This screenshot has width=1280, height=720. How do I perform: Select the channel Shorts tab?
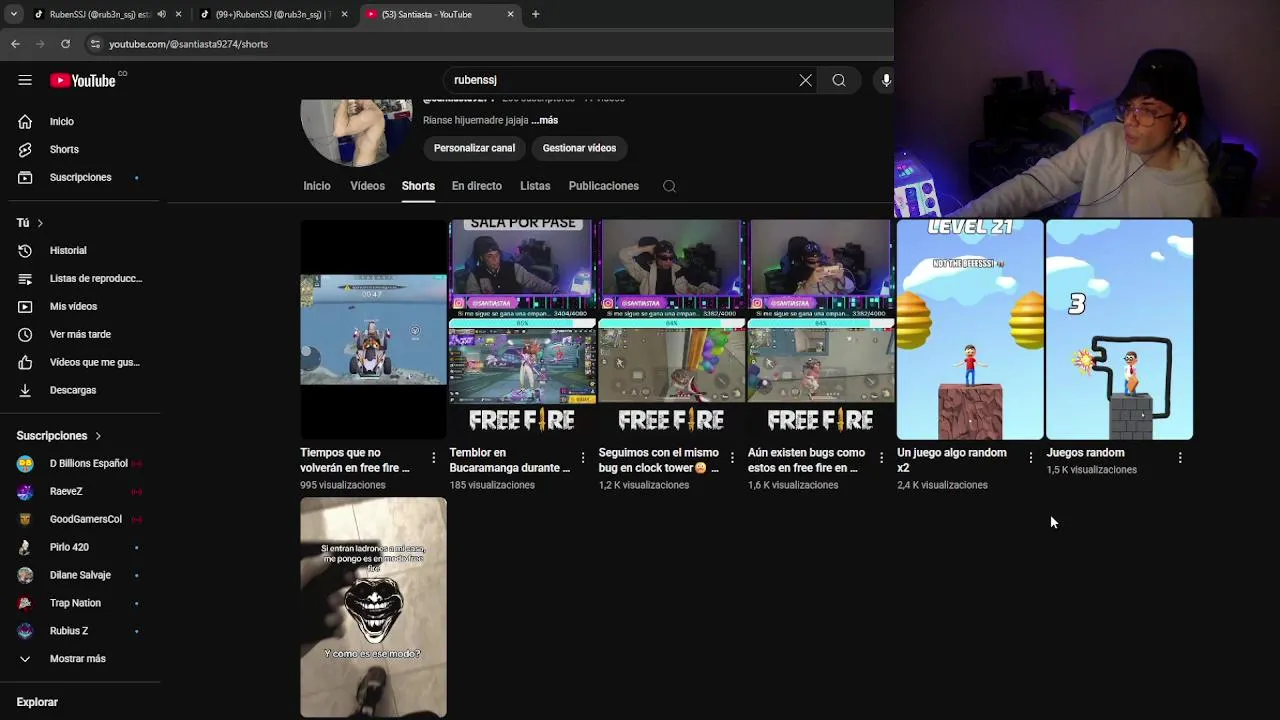point(418,186)
